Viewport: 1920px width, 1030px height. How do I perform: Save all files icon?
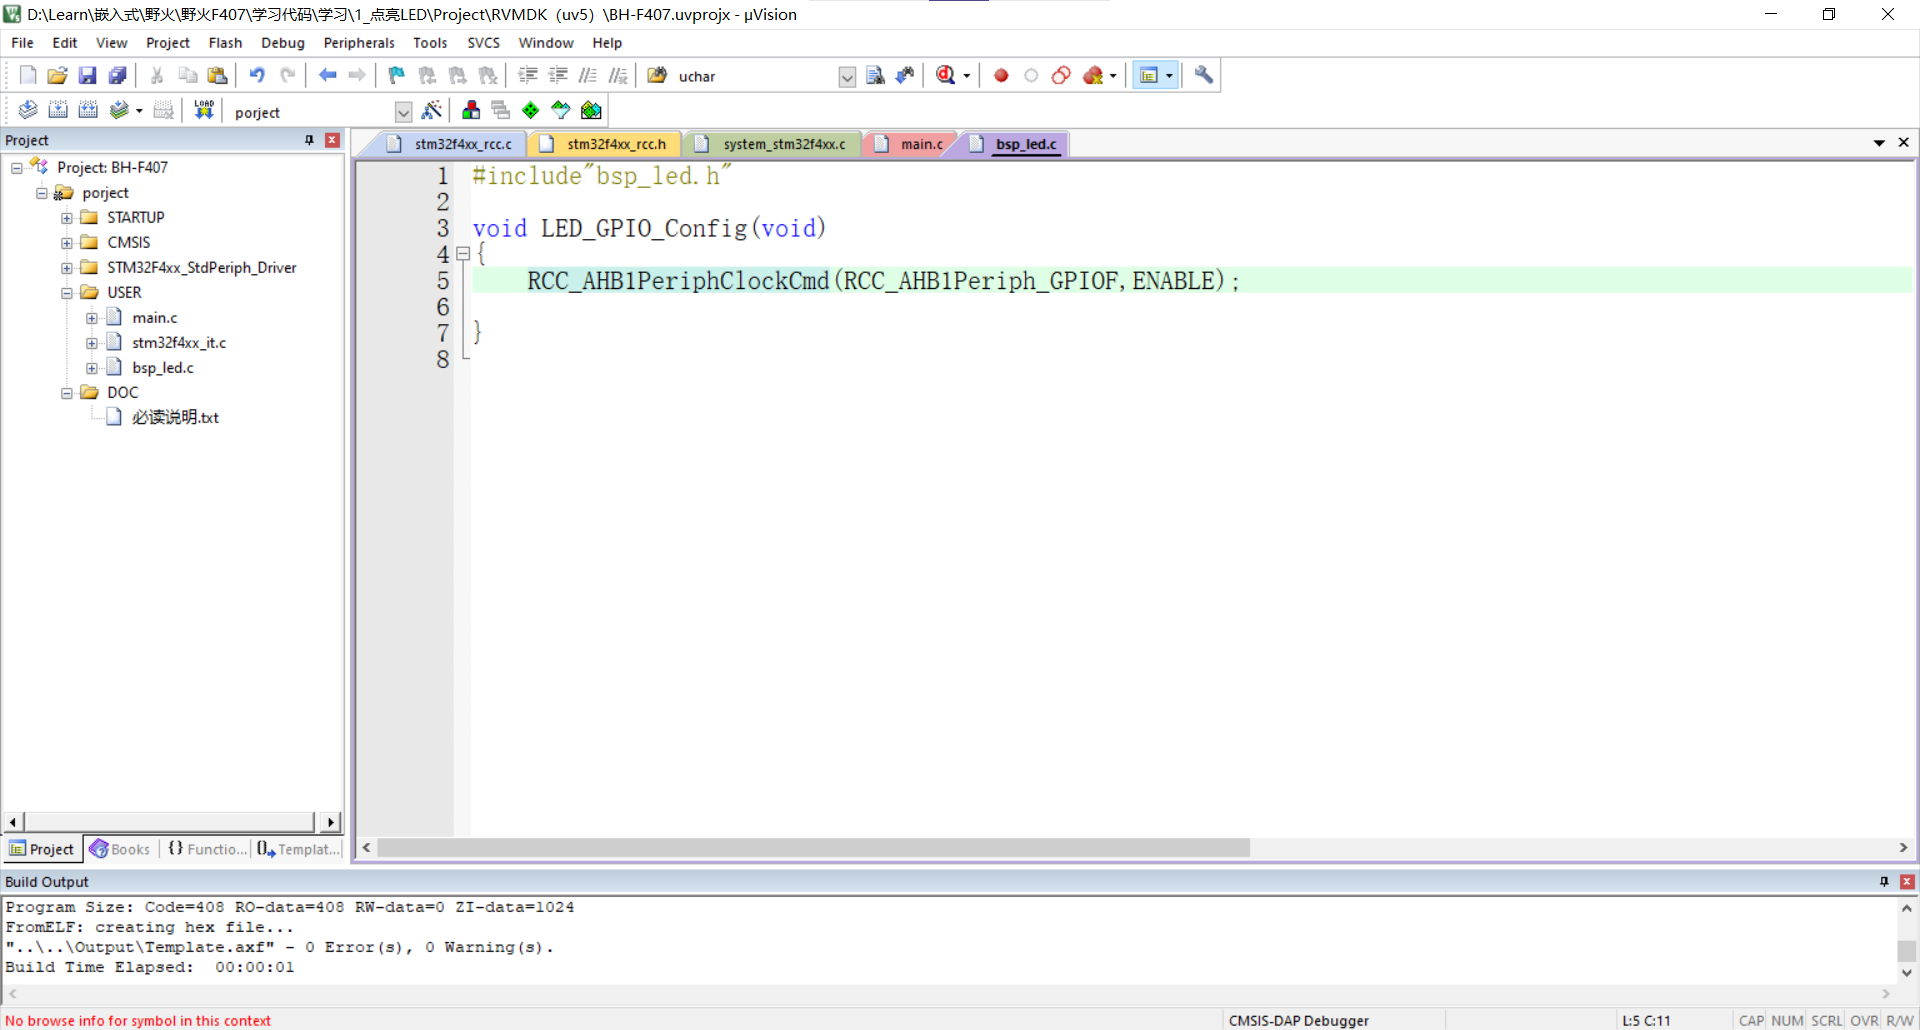[x=118, y=75]
